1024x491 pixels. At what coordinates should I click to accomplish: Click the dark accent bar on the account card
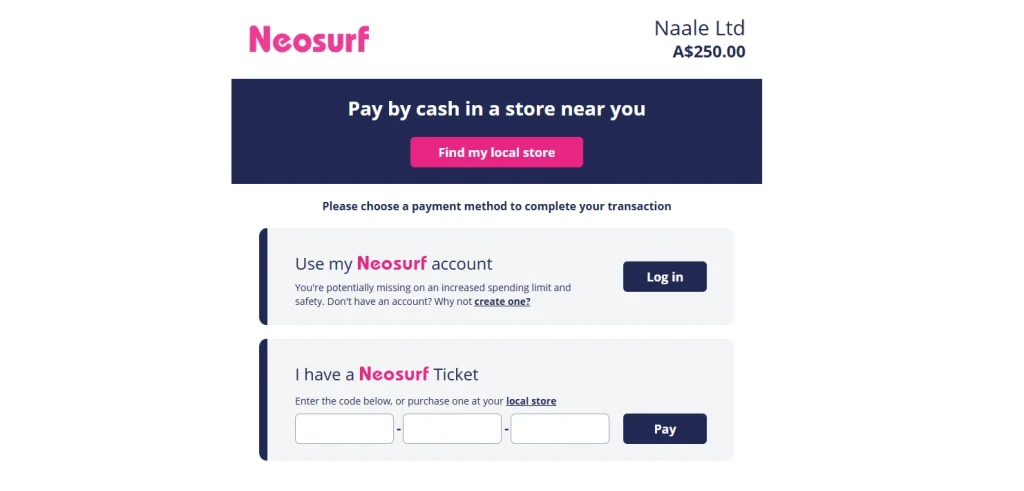(x=263, y=276)
